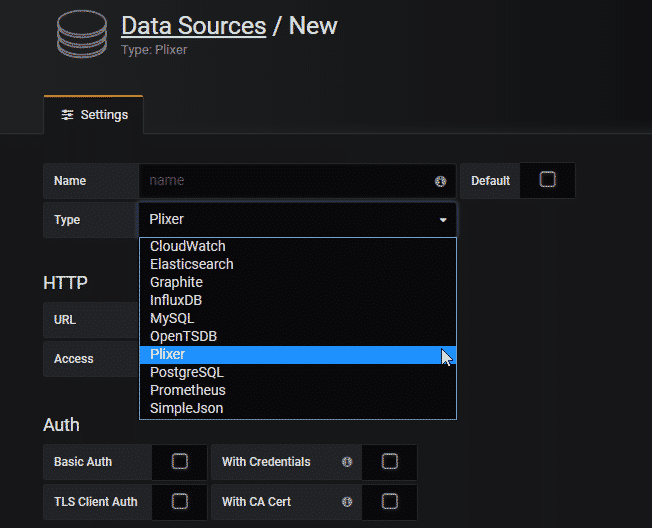The height and width of the screenshot is (528, 652).
Task: Click the Type field label
Action: (x=67, y=220)
